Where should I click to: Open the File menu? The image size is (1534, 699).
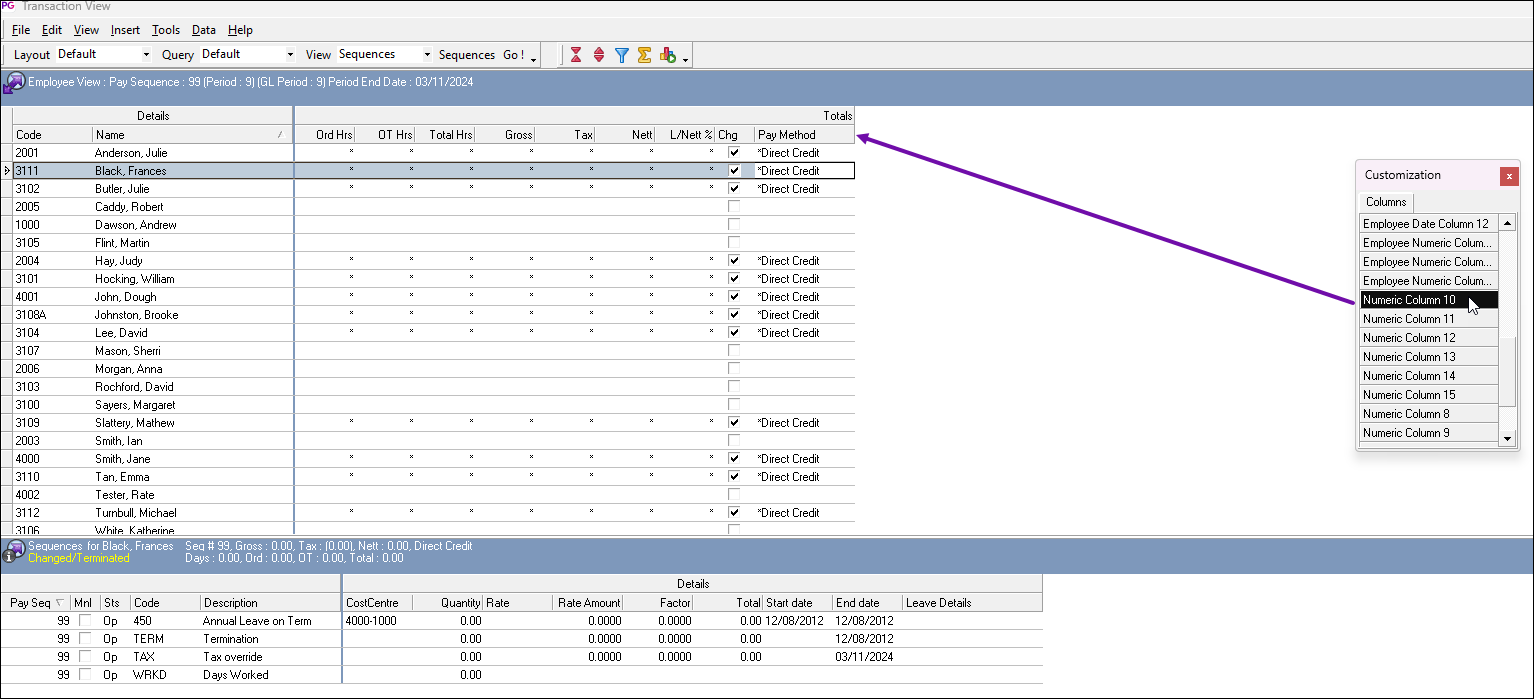(21, 30)
